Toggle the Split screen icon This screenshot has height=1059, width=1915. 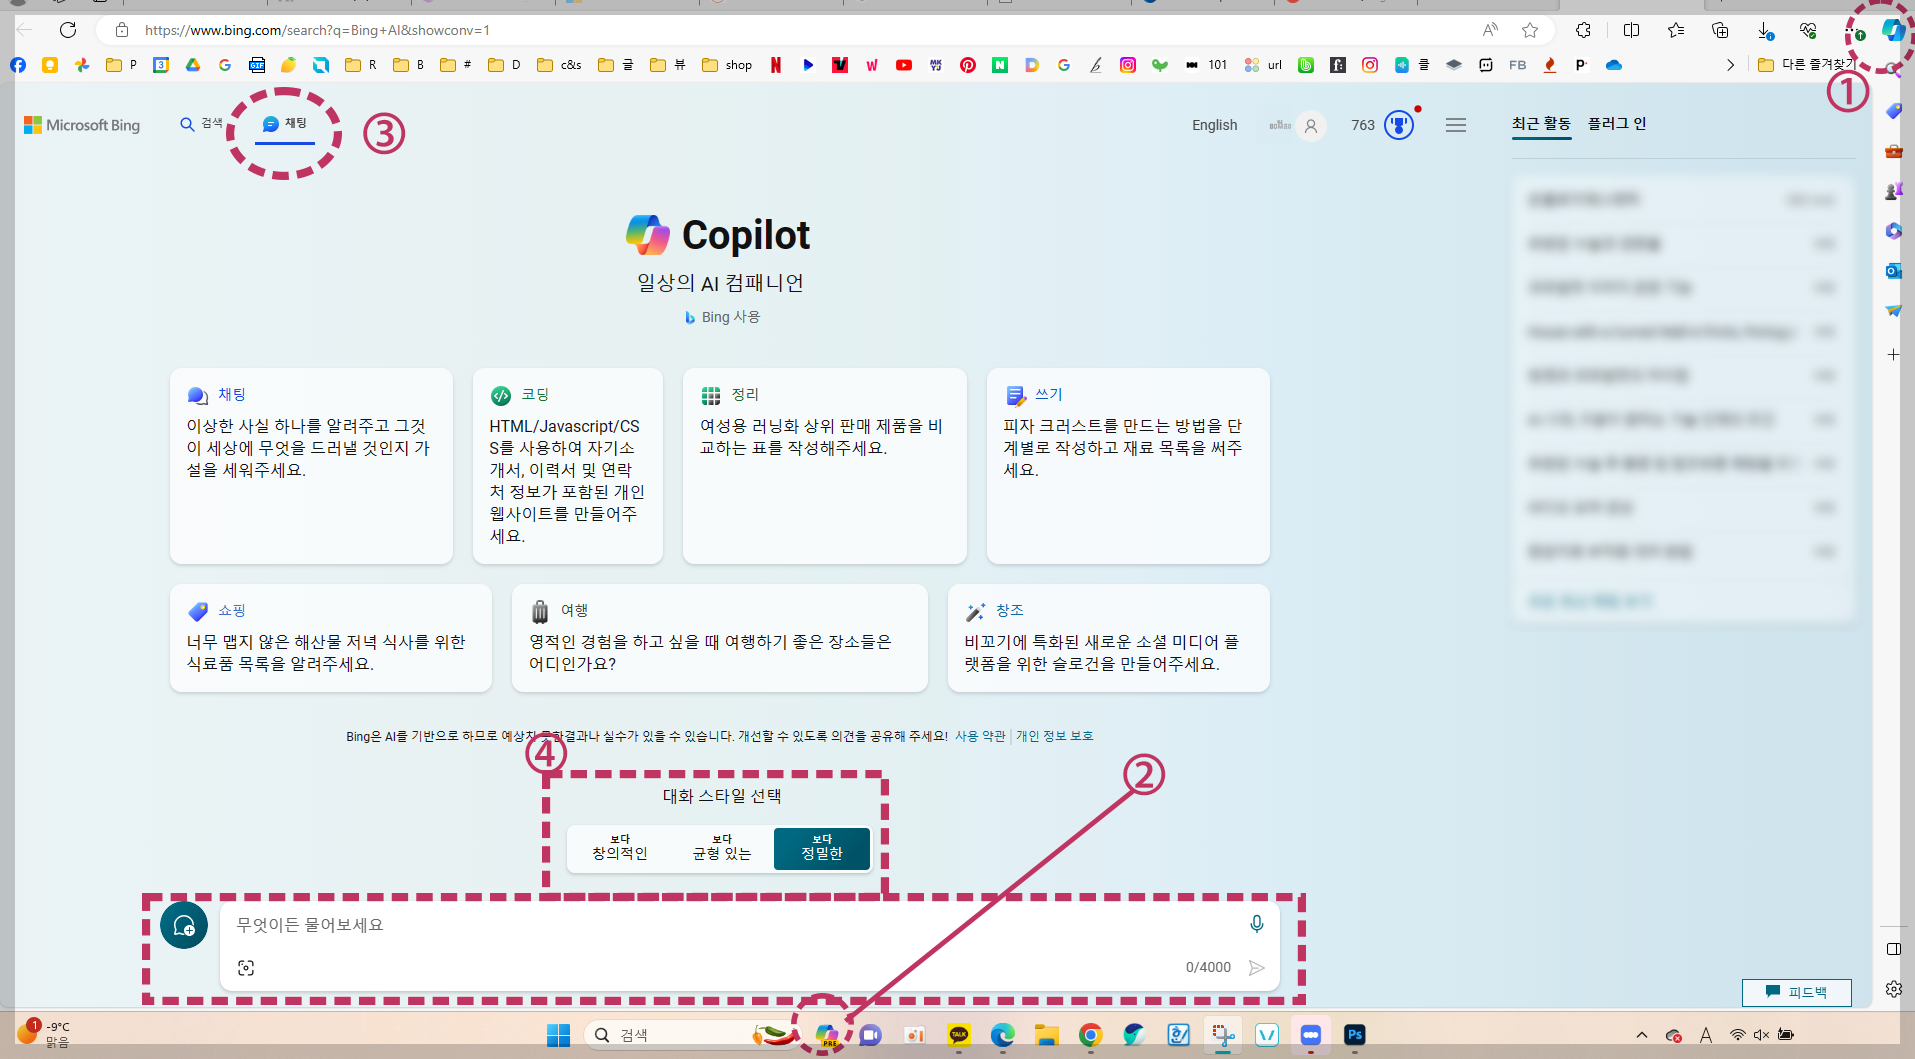click(x=1631, y=30)
